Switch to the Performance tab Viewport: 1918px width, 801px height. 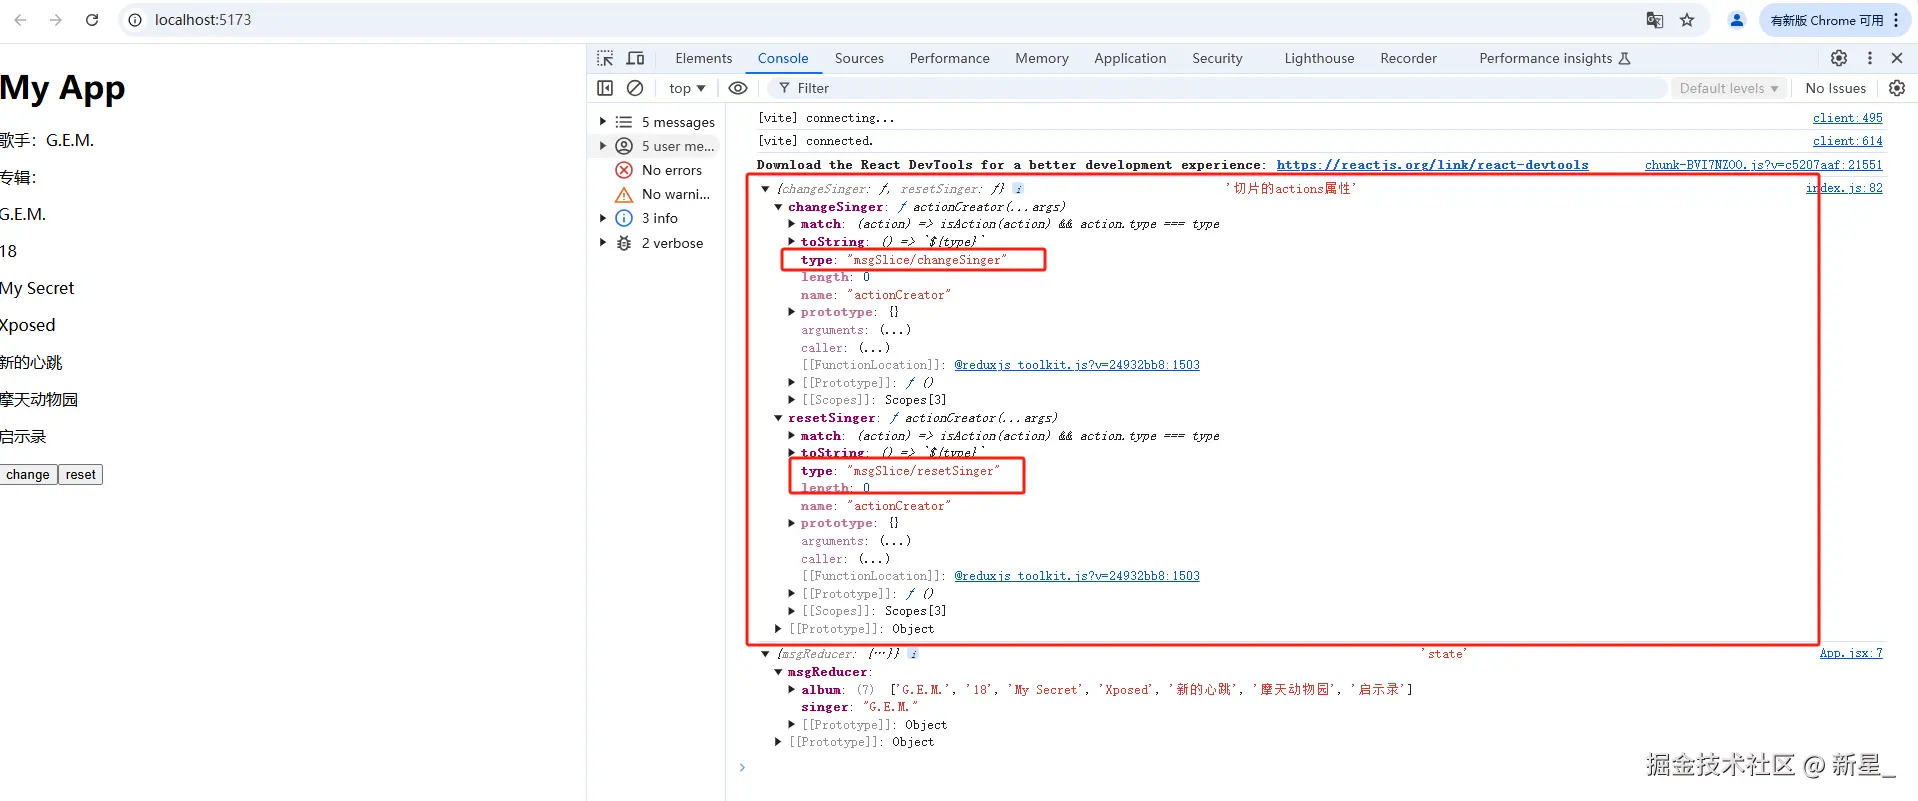pyautogui.click(x=949, y=58)
